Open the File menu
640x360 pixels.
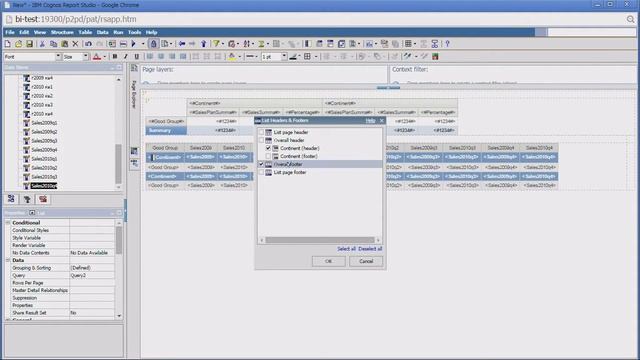point(10,32)
